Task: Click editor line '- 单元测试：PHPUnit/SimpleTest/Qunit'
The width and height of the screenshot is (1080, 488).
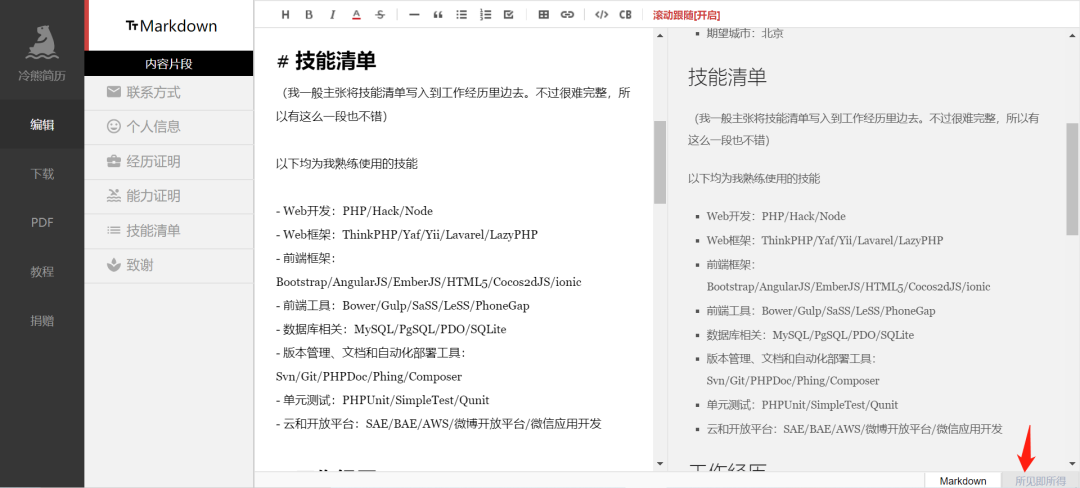Action: pos(382,400)
